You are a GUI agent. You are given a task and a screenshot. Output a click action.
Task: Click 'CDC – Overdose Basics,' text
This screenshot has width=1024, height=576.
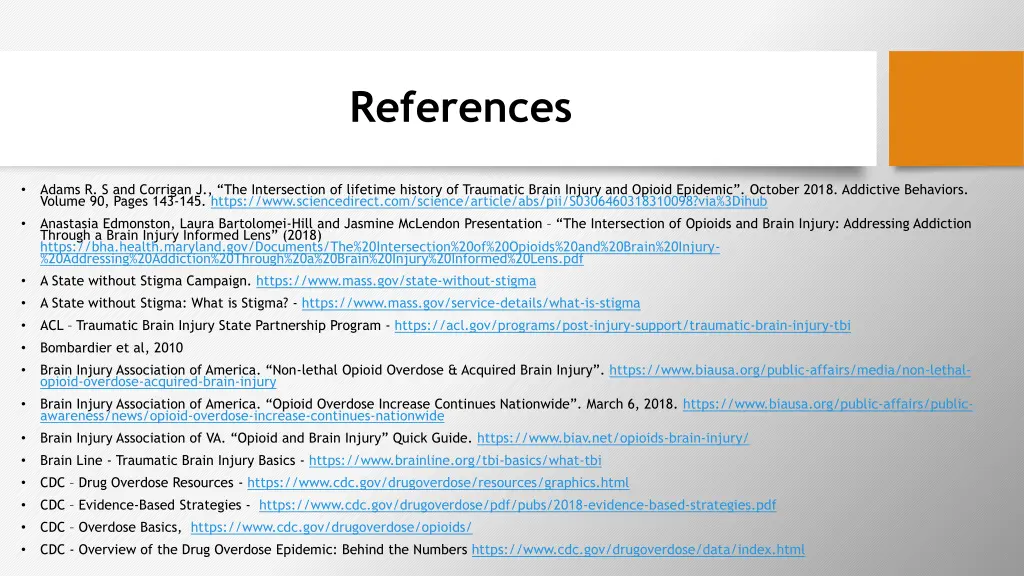tap(110, 527)
